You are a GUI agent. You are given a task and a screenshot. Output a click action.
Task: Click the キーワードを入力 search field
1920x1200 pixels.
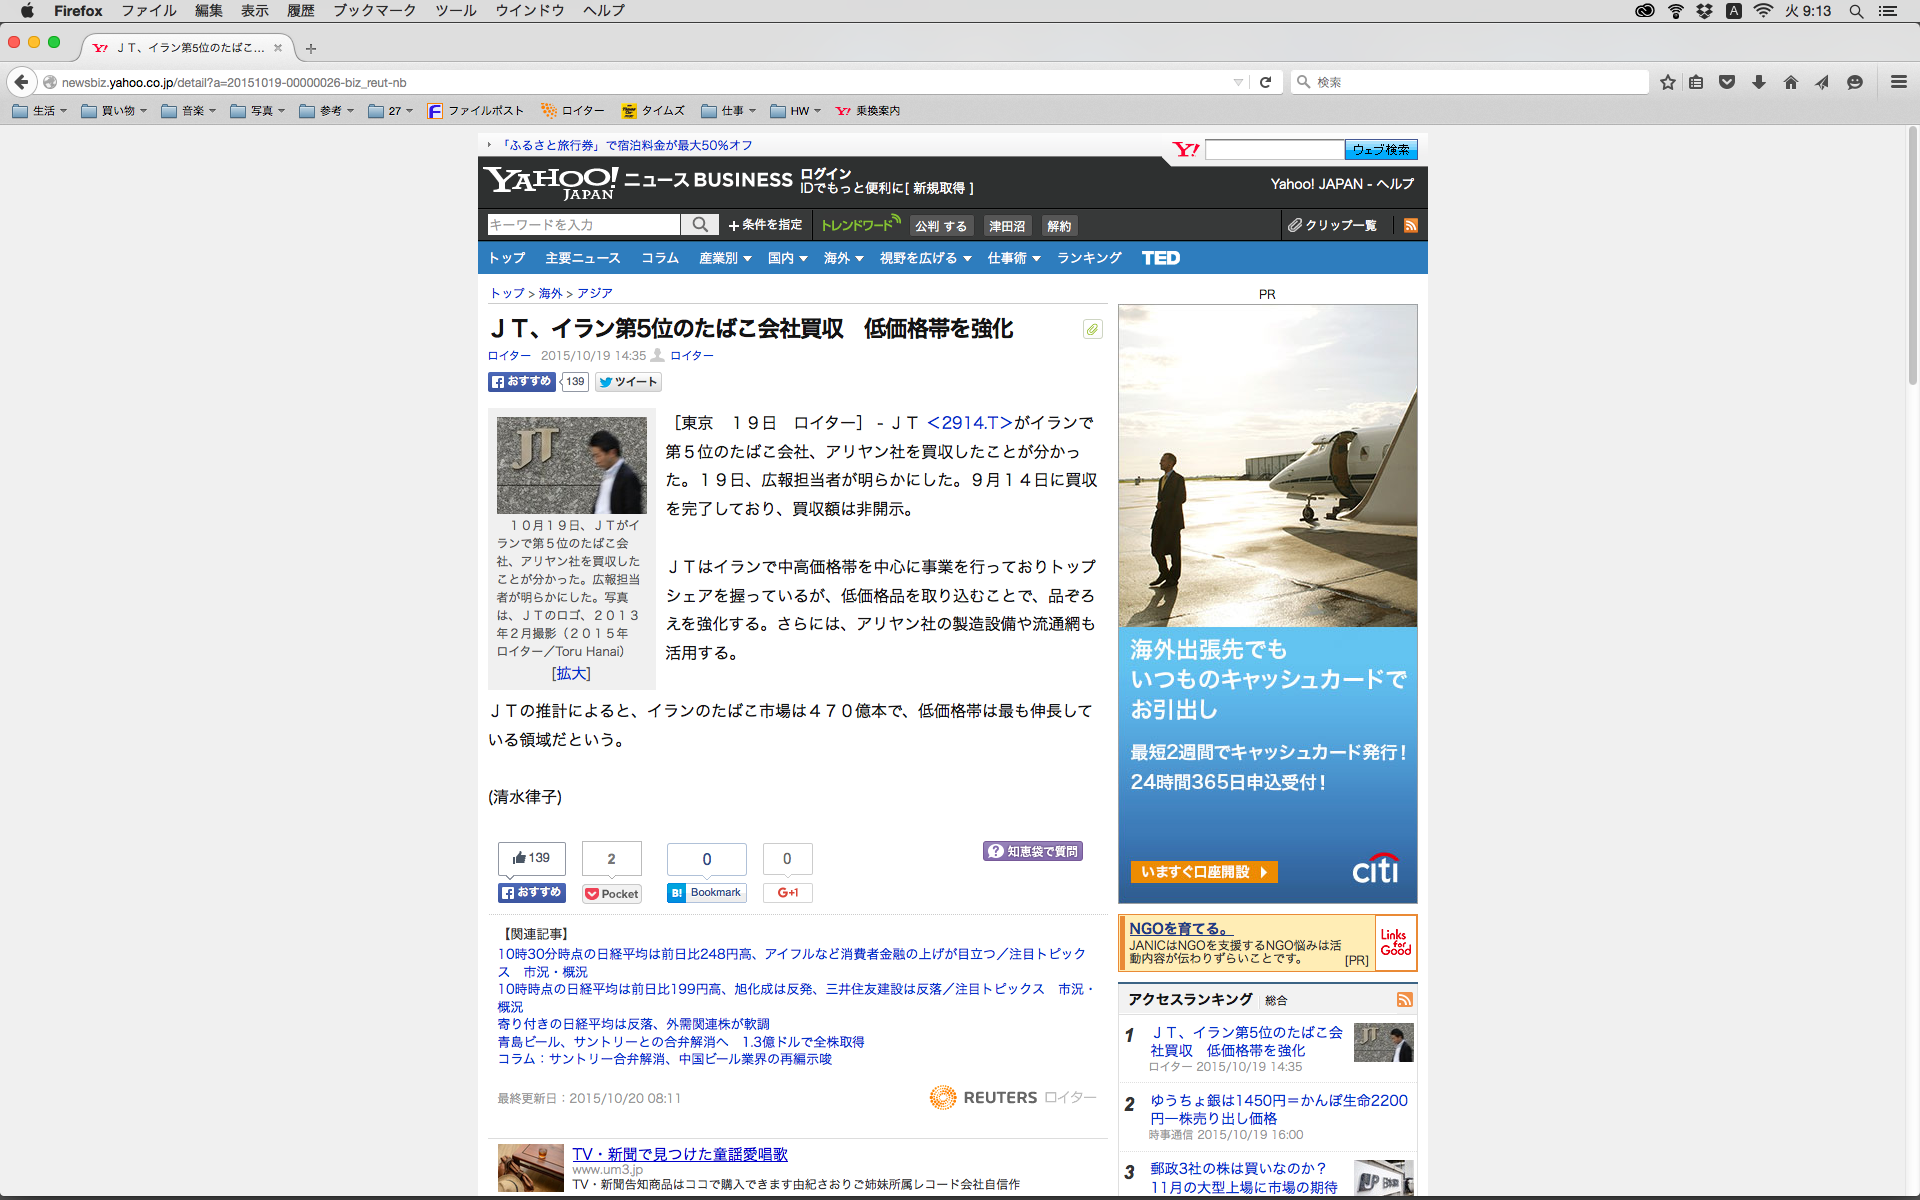click(583, 225)
